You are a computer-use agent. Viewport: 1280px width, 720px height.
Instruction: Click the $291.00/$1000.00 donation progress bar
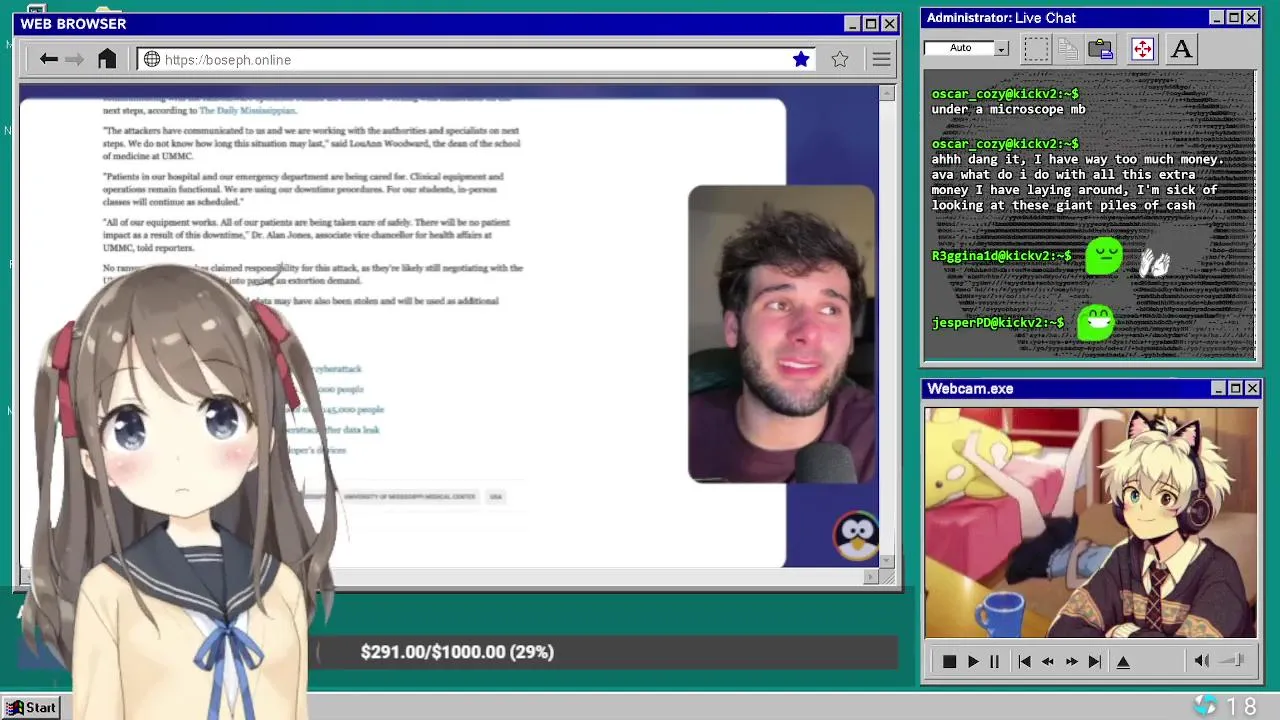tap(607, 652)
